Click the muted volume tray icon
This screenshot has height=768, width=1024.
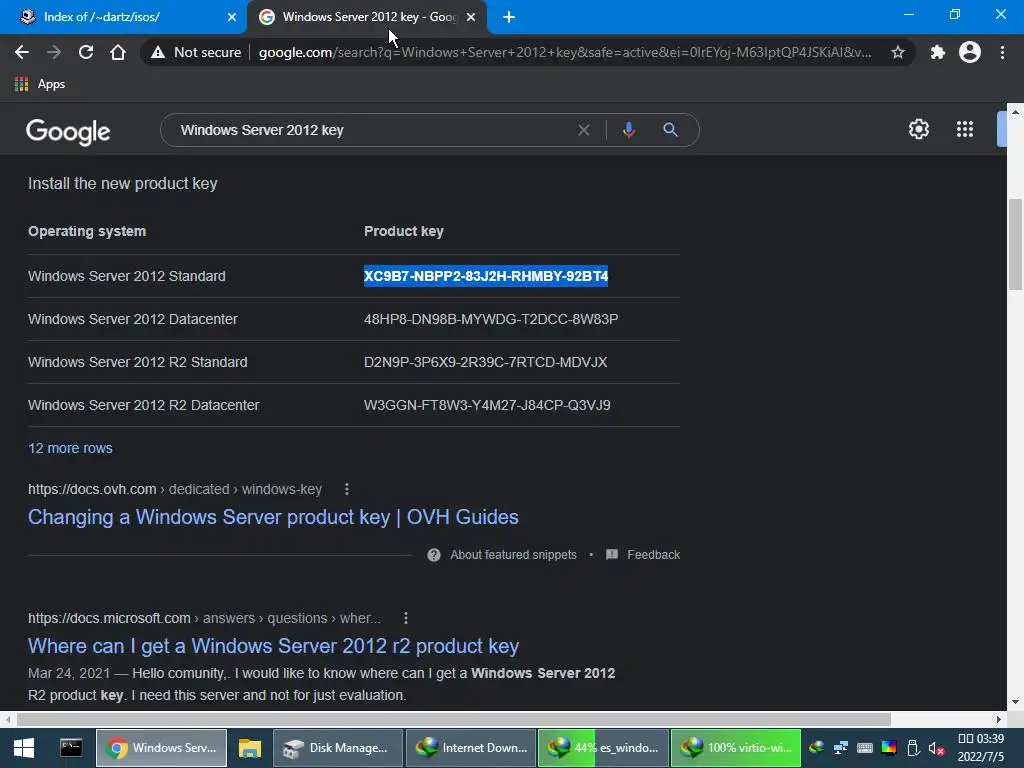936,748
